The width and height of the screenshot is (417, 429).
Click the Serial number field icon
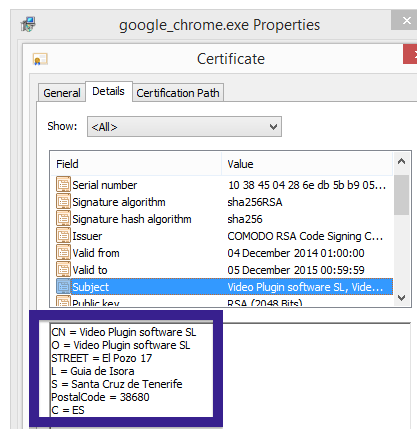pyautogui.click(x=63, y=185)
